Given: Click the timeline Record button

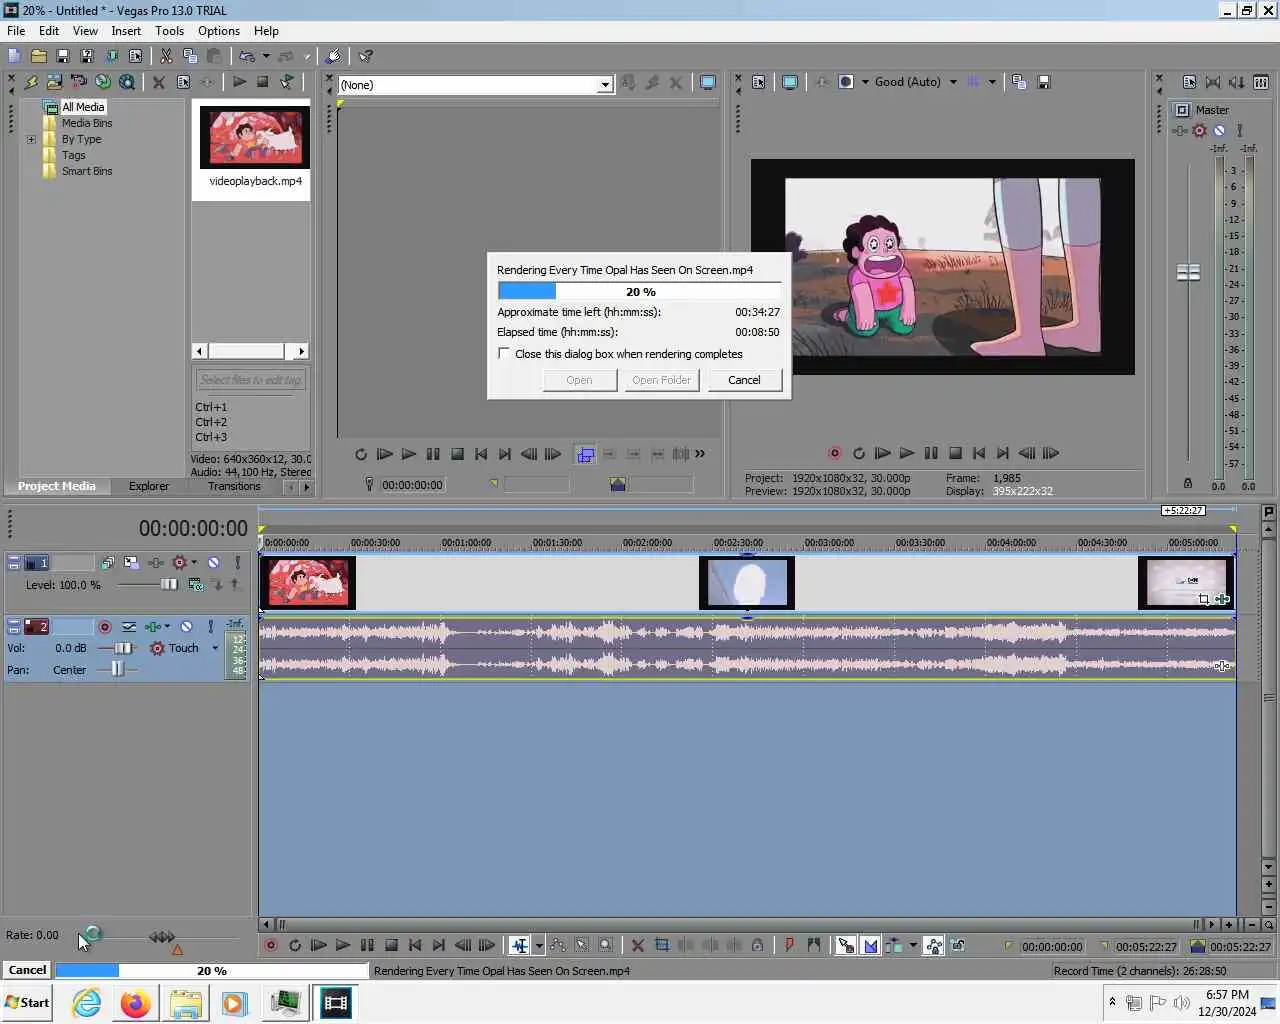Looking at the screenshot, I should 270,945.
